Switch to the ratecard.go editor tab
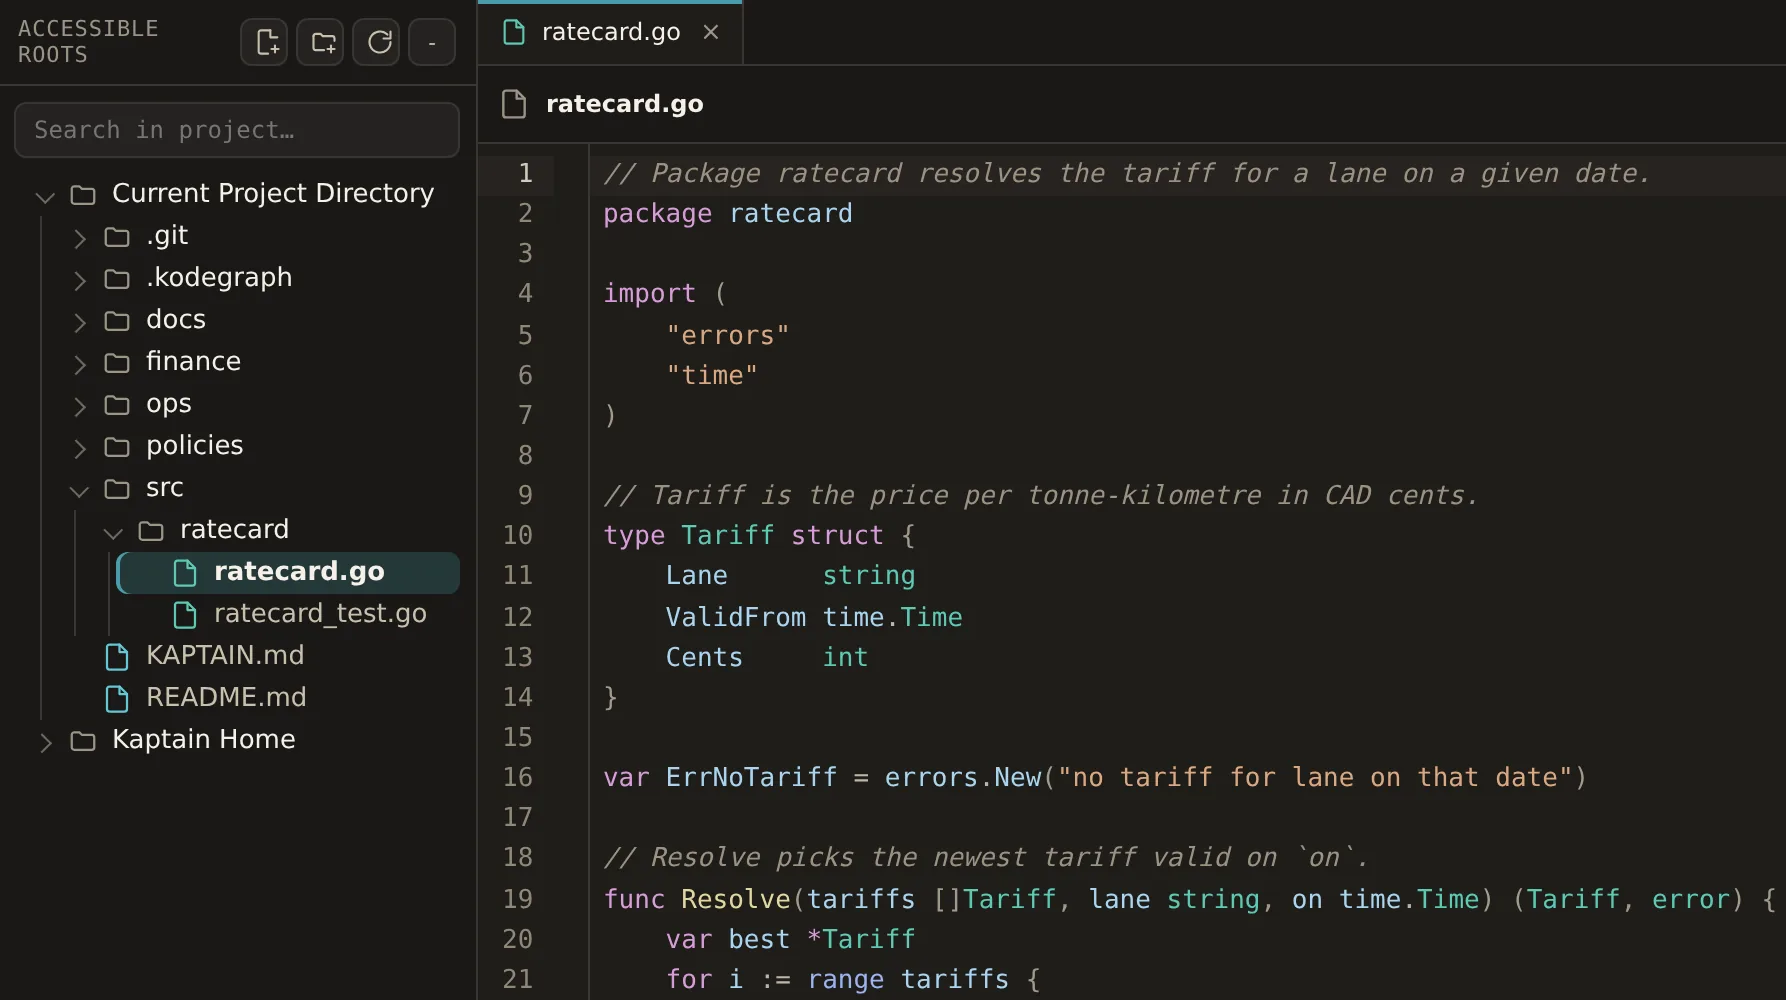Image resolution: width=1786 pixels, height=1000 pixels. tap(610, 32)
